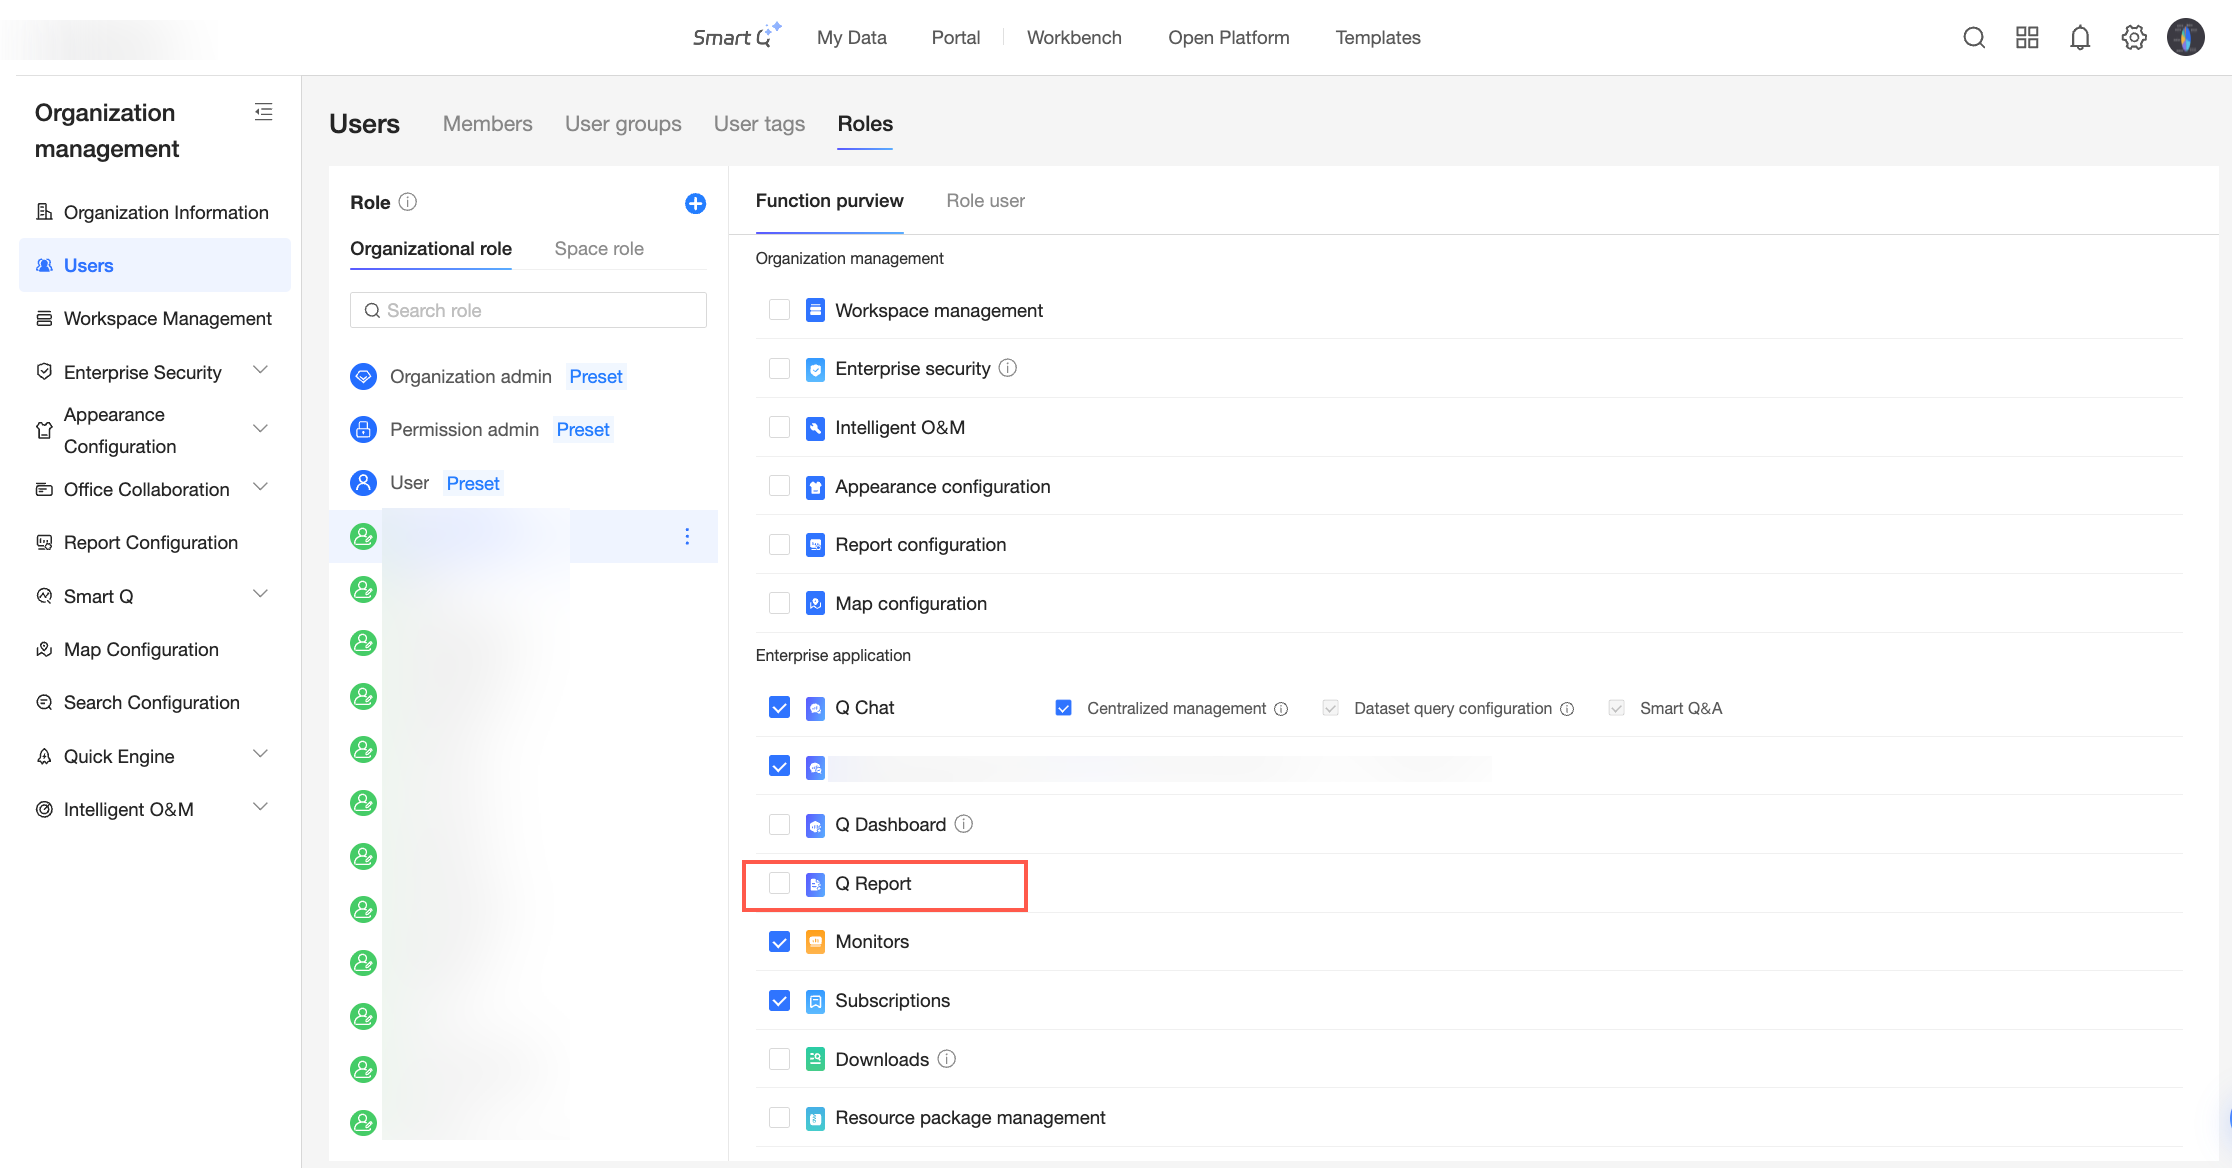Open the apps grid icon
The width and height of the screenshot is (2232, 1168).
(2027, 38)
